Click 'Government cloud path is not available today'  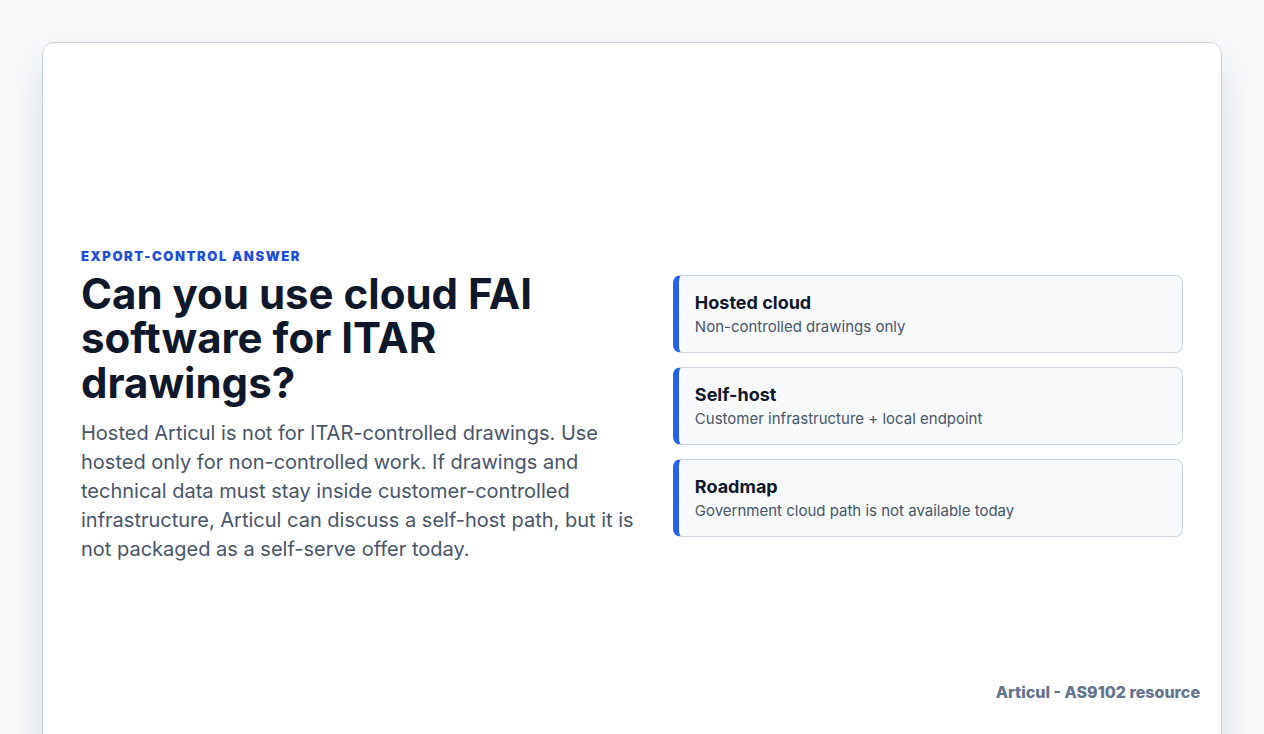click(854, 511)
